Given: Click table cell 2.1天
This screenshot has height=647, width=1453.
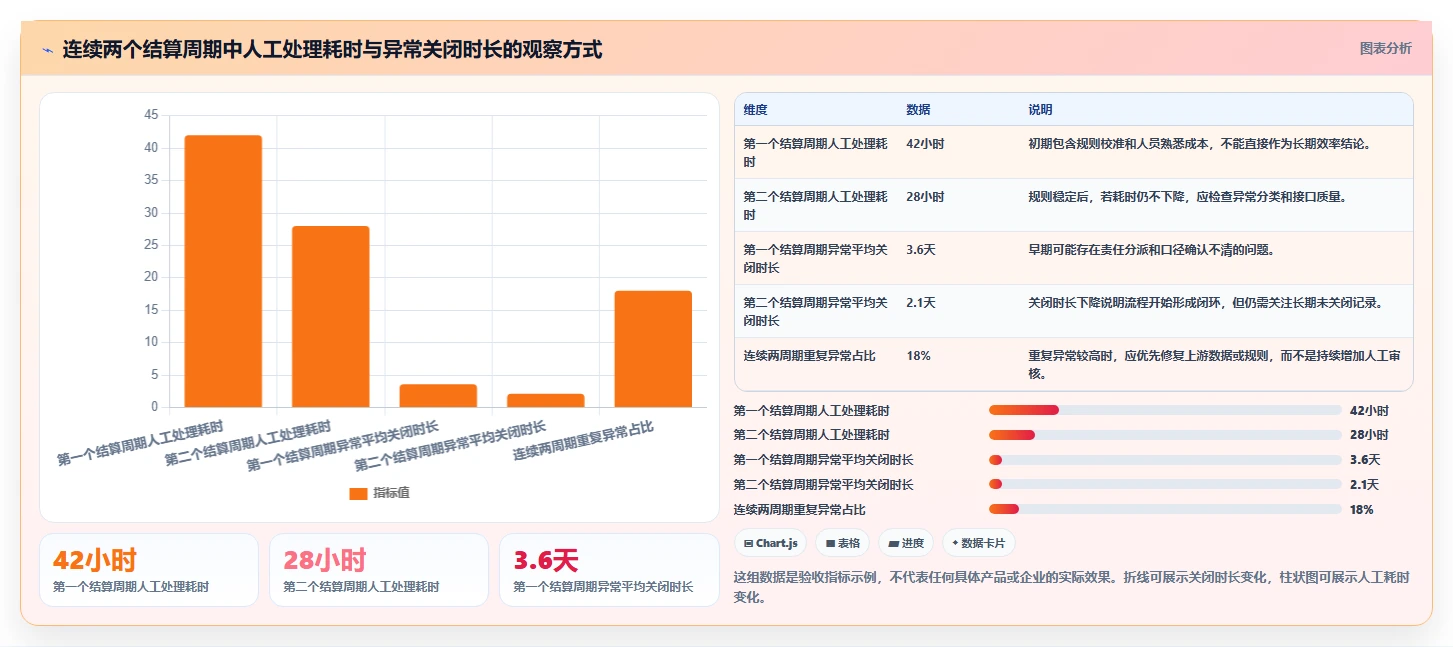Looking at the screenshot, I should [921, 302].
